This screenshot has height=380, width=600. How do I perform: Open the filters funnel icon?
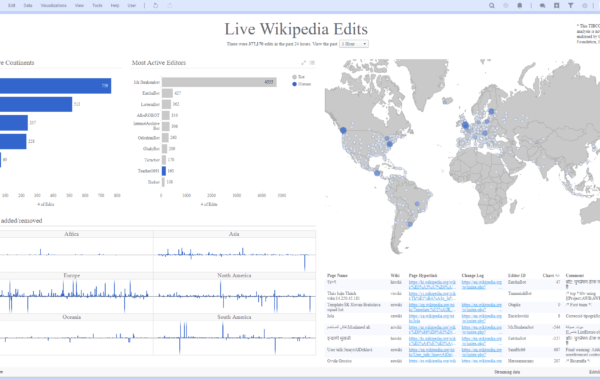tap(571, 5)
